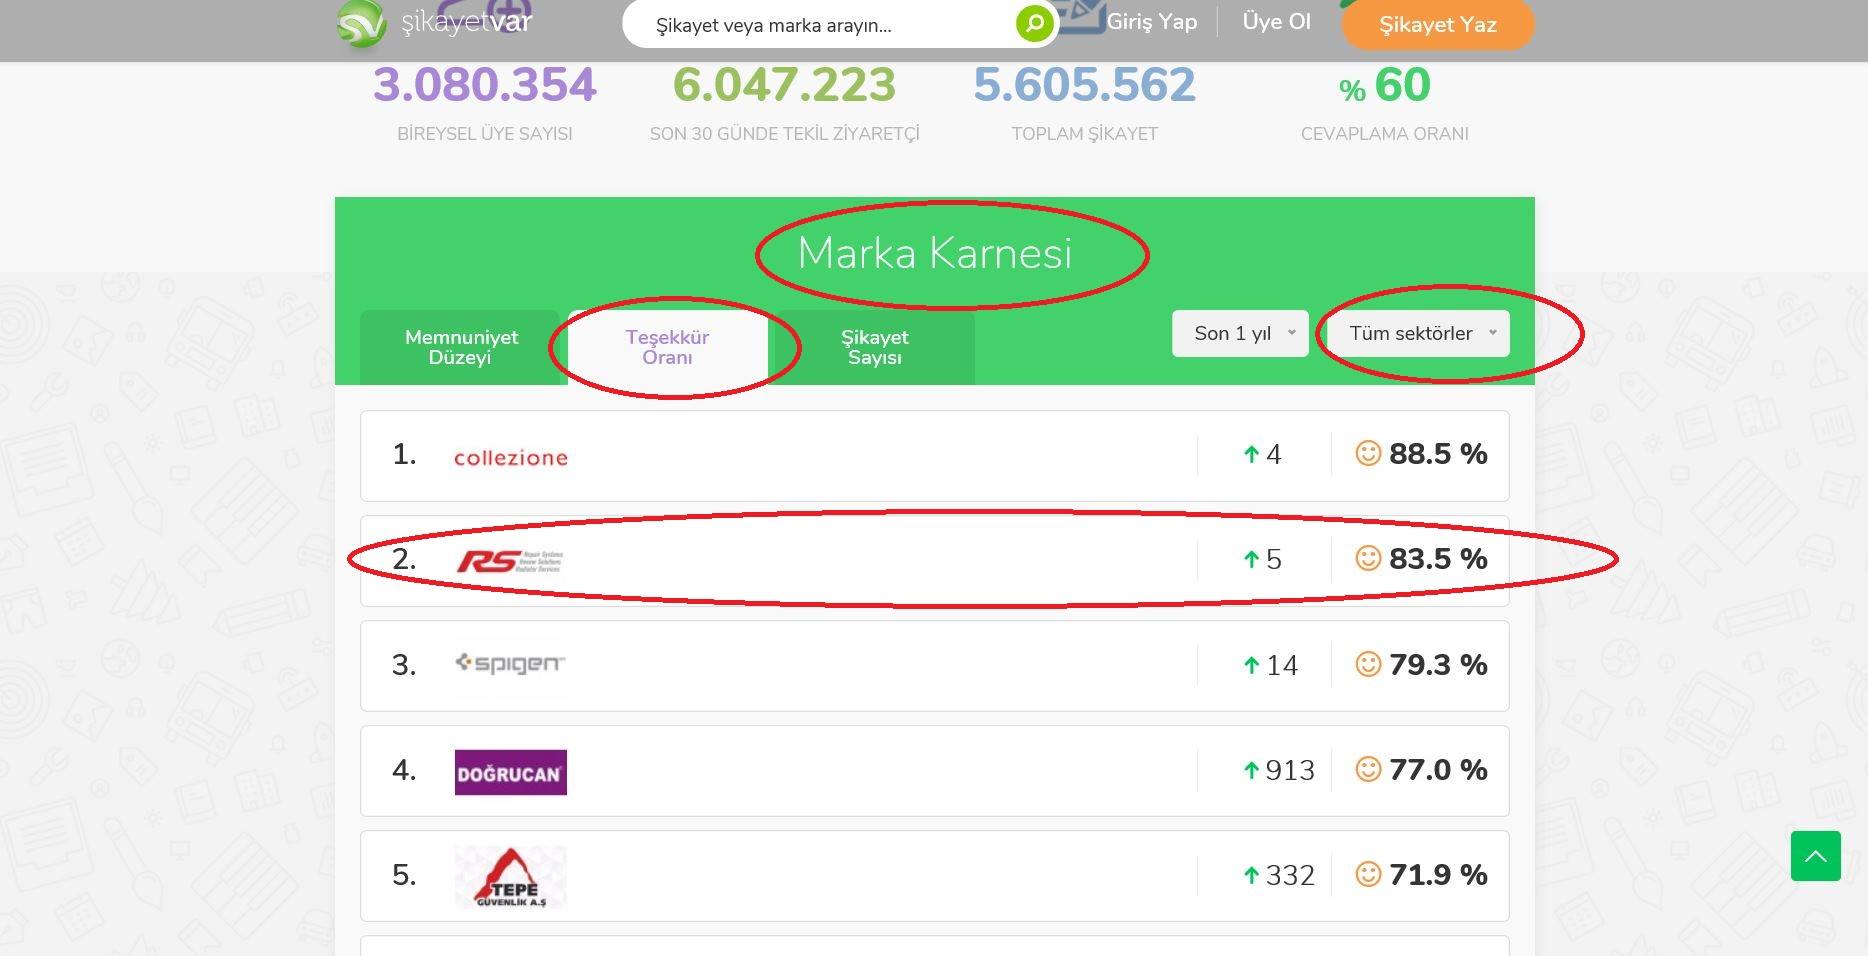Click the Üye Ol link
Image resolution: width=1868 pixels, height=956 pixels.
(x=1276, y=22)
